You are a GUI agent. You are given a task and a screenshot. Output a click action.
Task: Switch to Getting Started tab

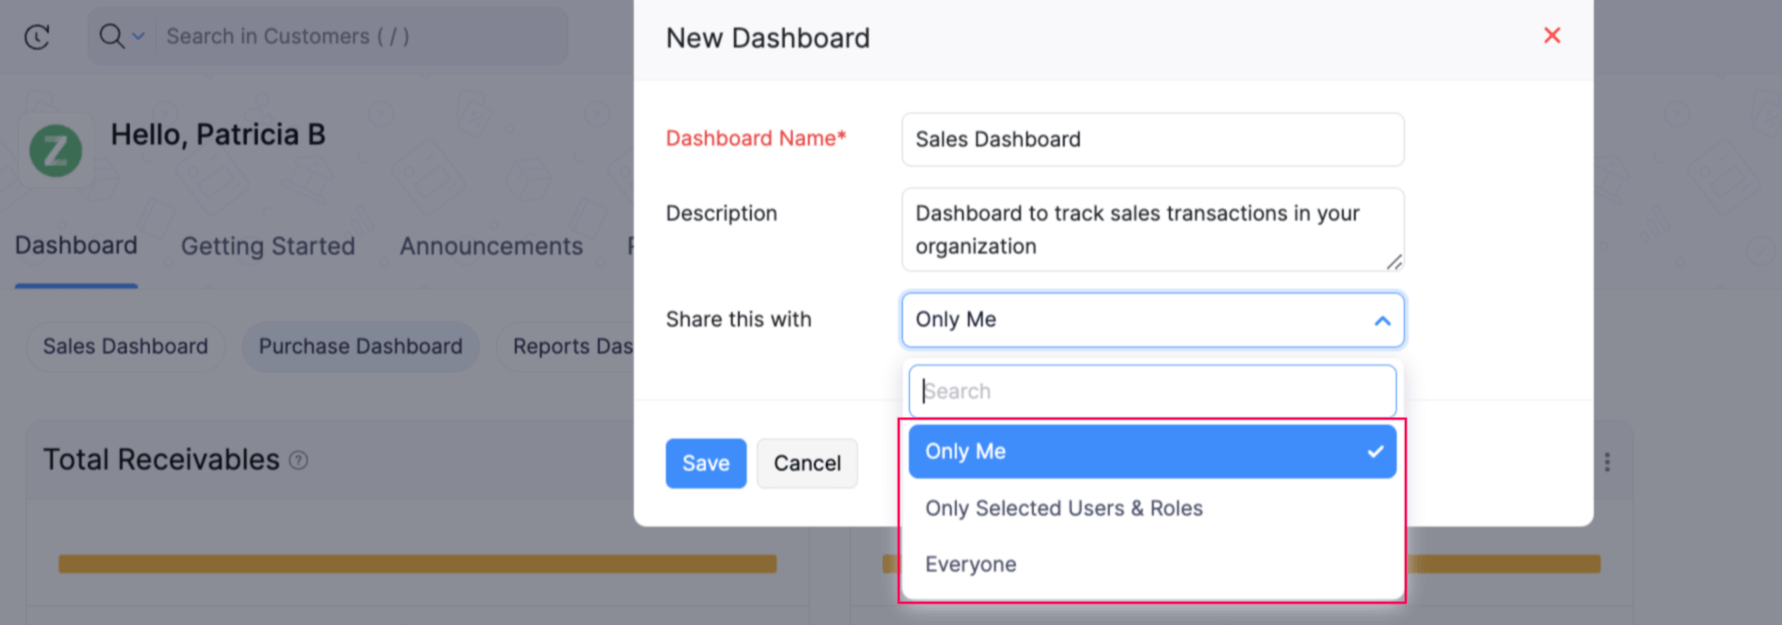(x=267, y=246)
